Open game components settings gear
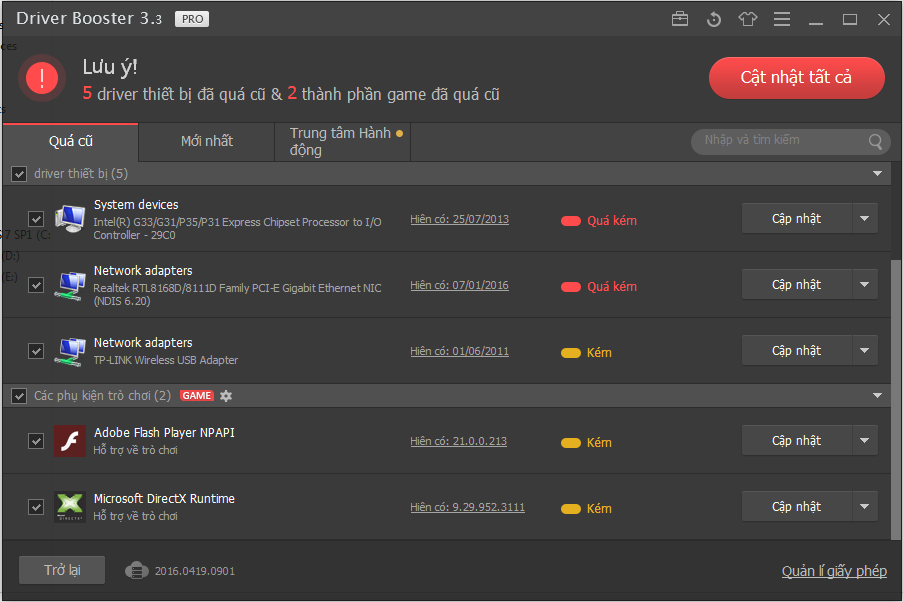 point(226,396)
